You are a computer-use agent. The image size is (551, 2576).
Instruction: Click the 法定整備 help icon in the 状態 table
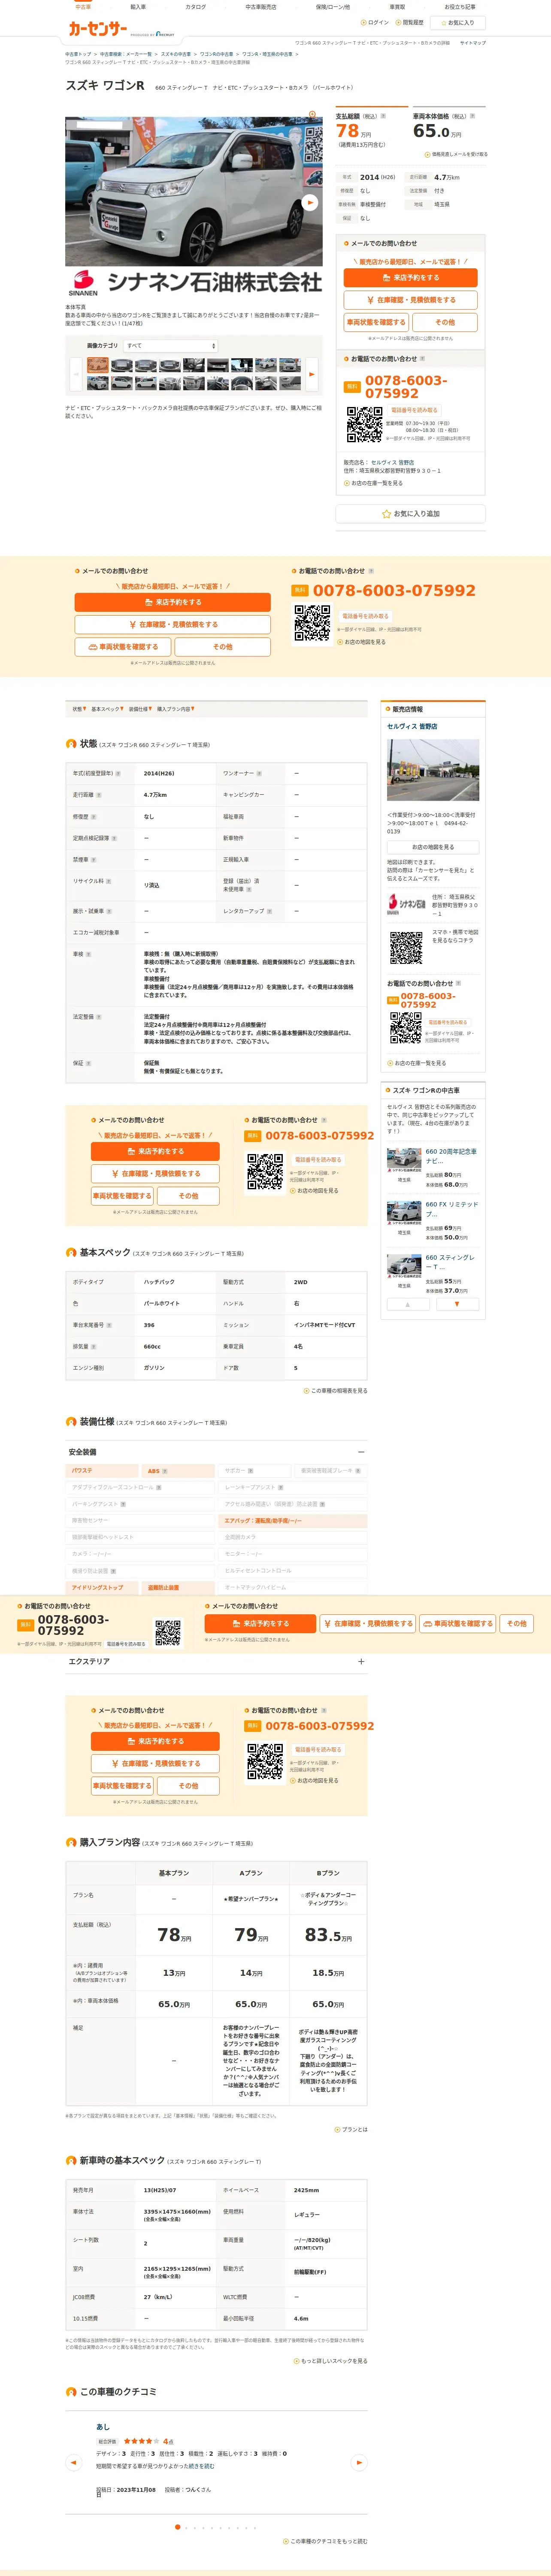point(99,1017)
